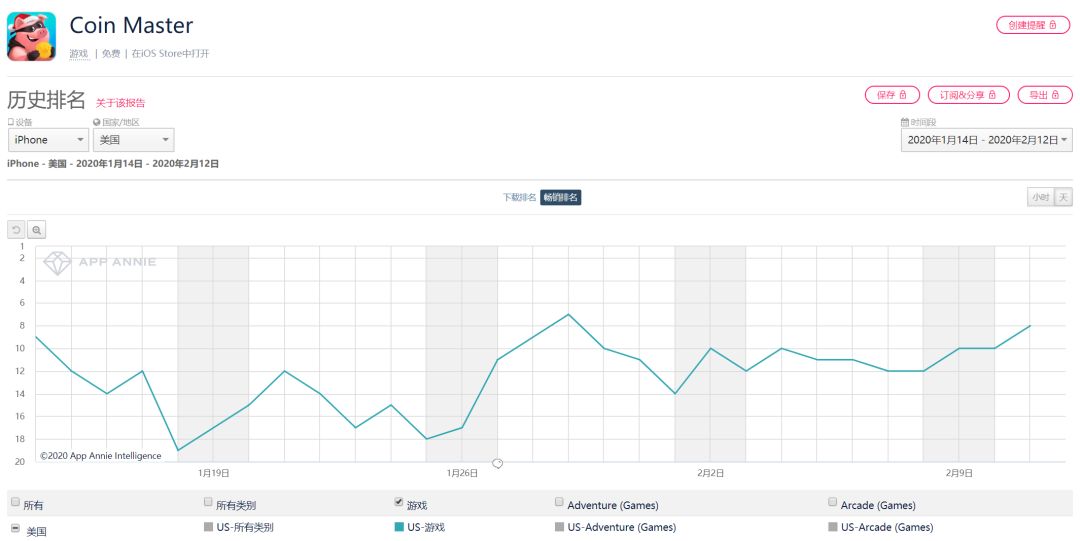The image size is (1080, 541).
Task: Click the magnifier zoom icon
Action: click(x=36, y=229)
